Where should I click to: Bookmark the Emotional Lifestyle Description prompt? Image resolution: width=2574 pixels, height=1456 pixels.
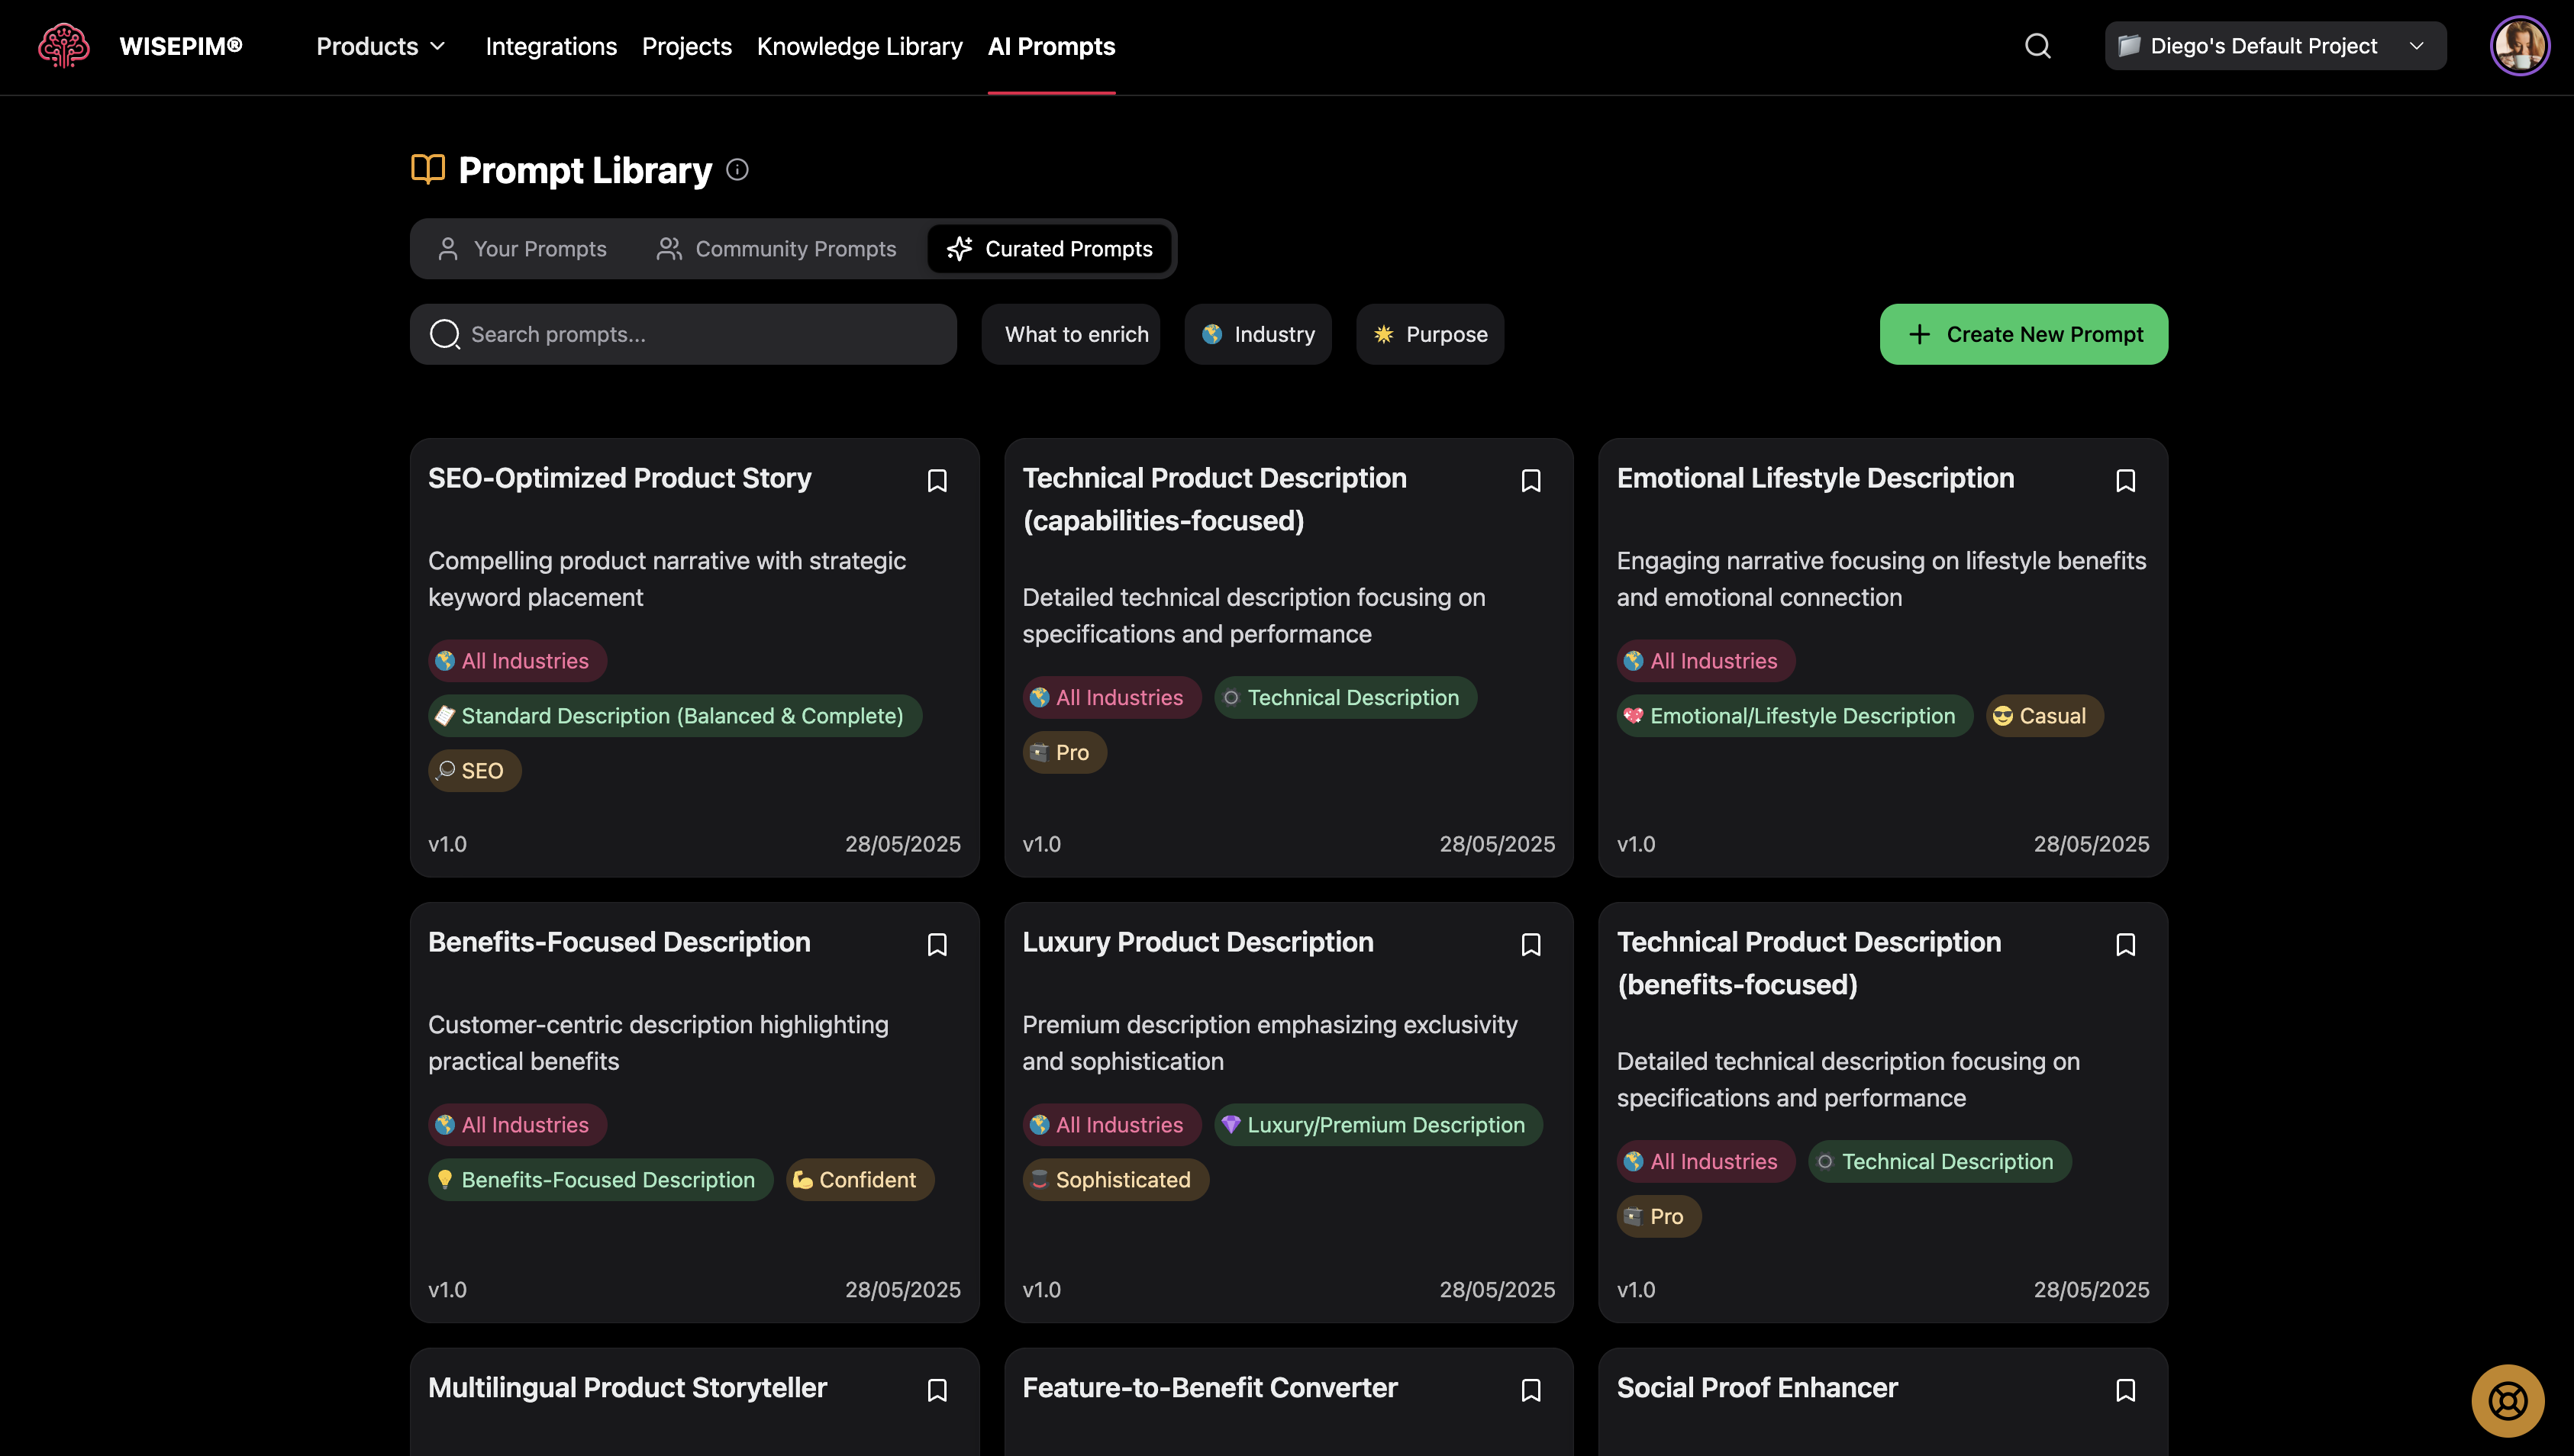[2125, 481]
